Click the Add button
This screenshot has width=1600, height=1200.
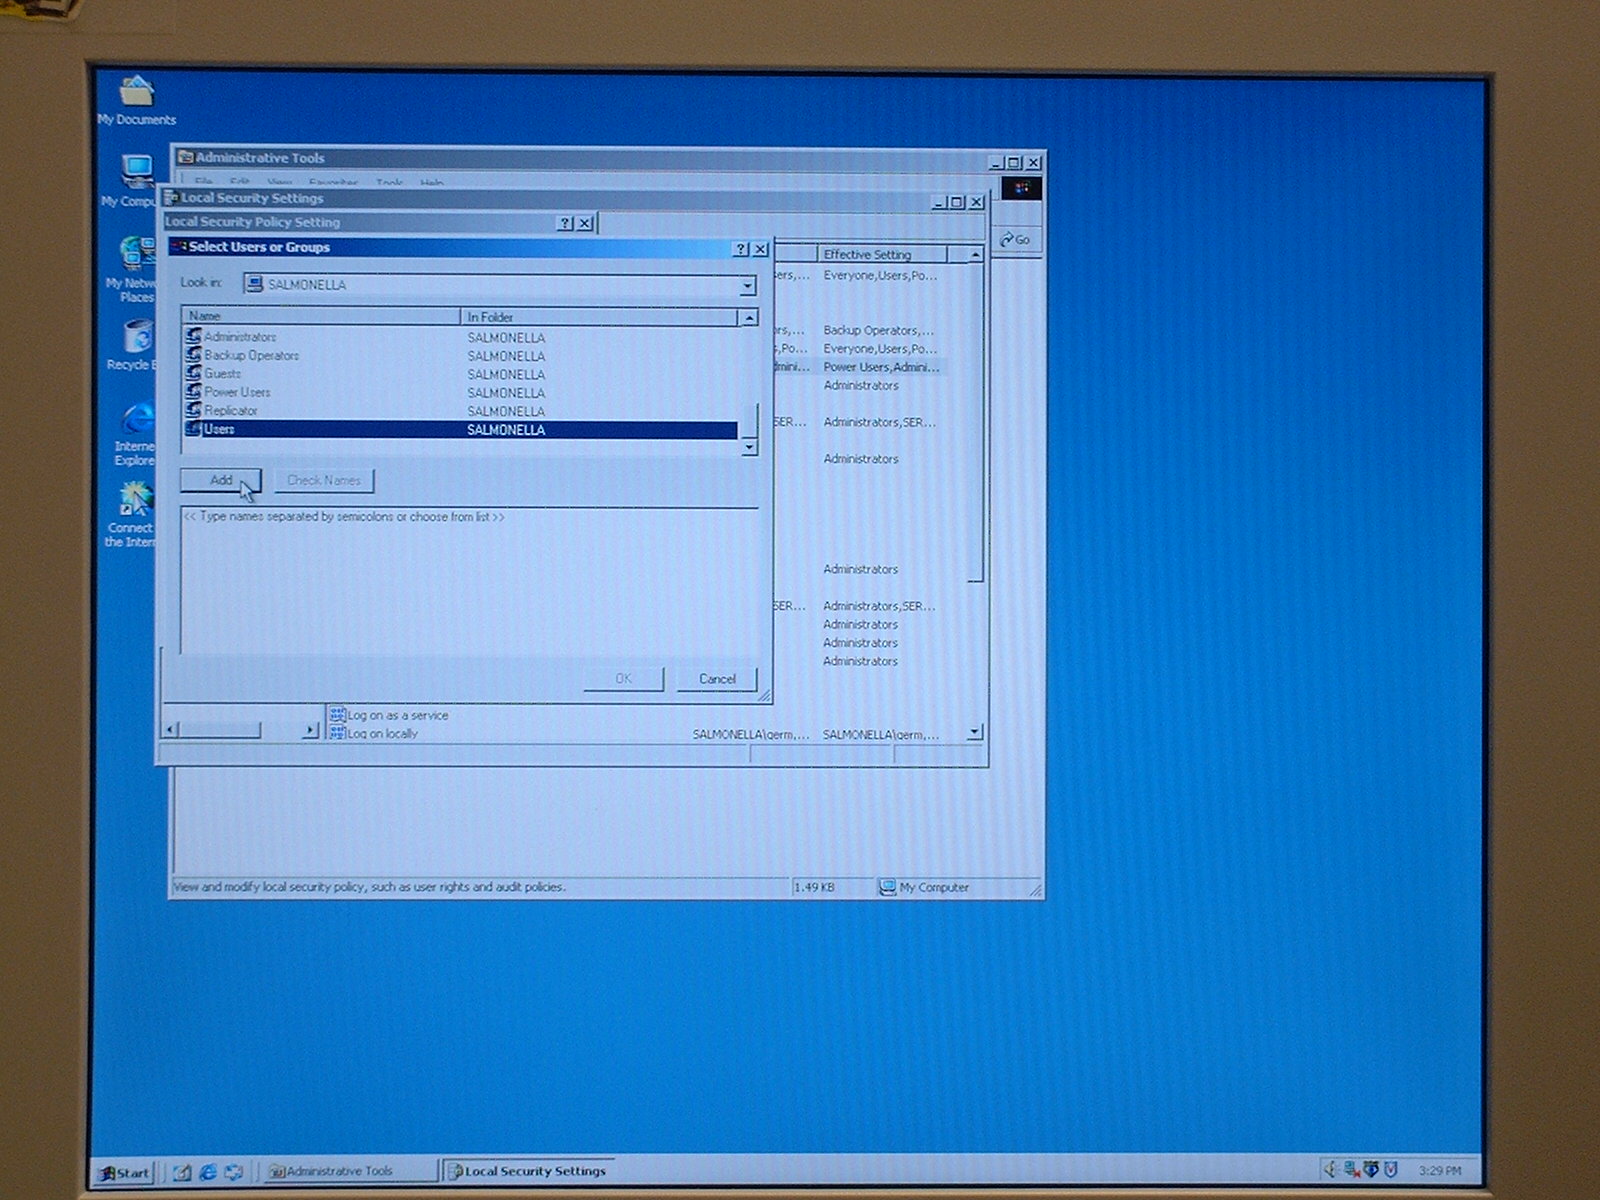click(221, 481)
